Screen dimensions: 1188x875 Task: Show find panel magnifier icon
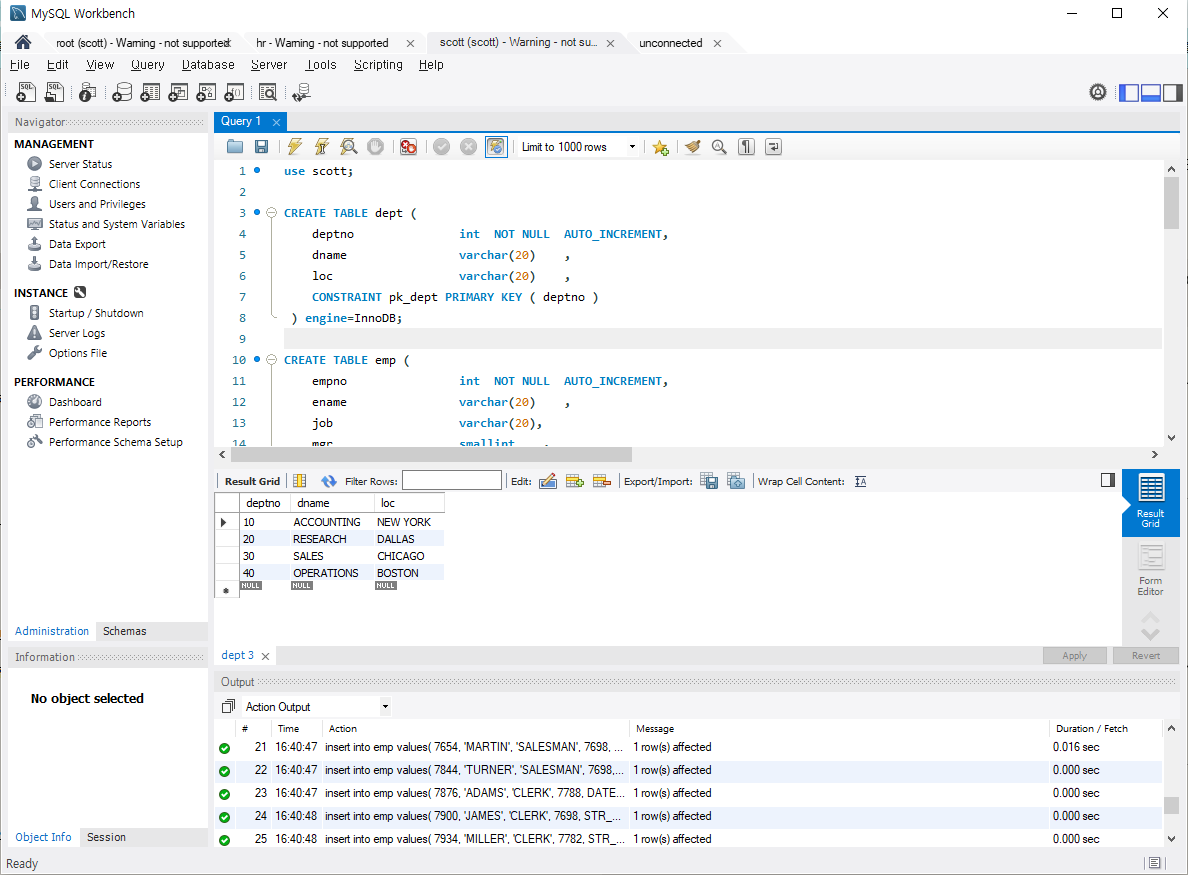(719, 147)
